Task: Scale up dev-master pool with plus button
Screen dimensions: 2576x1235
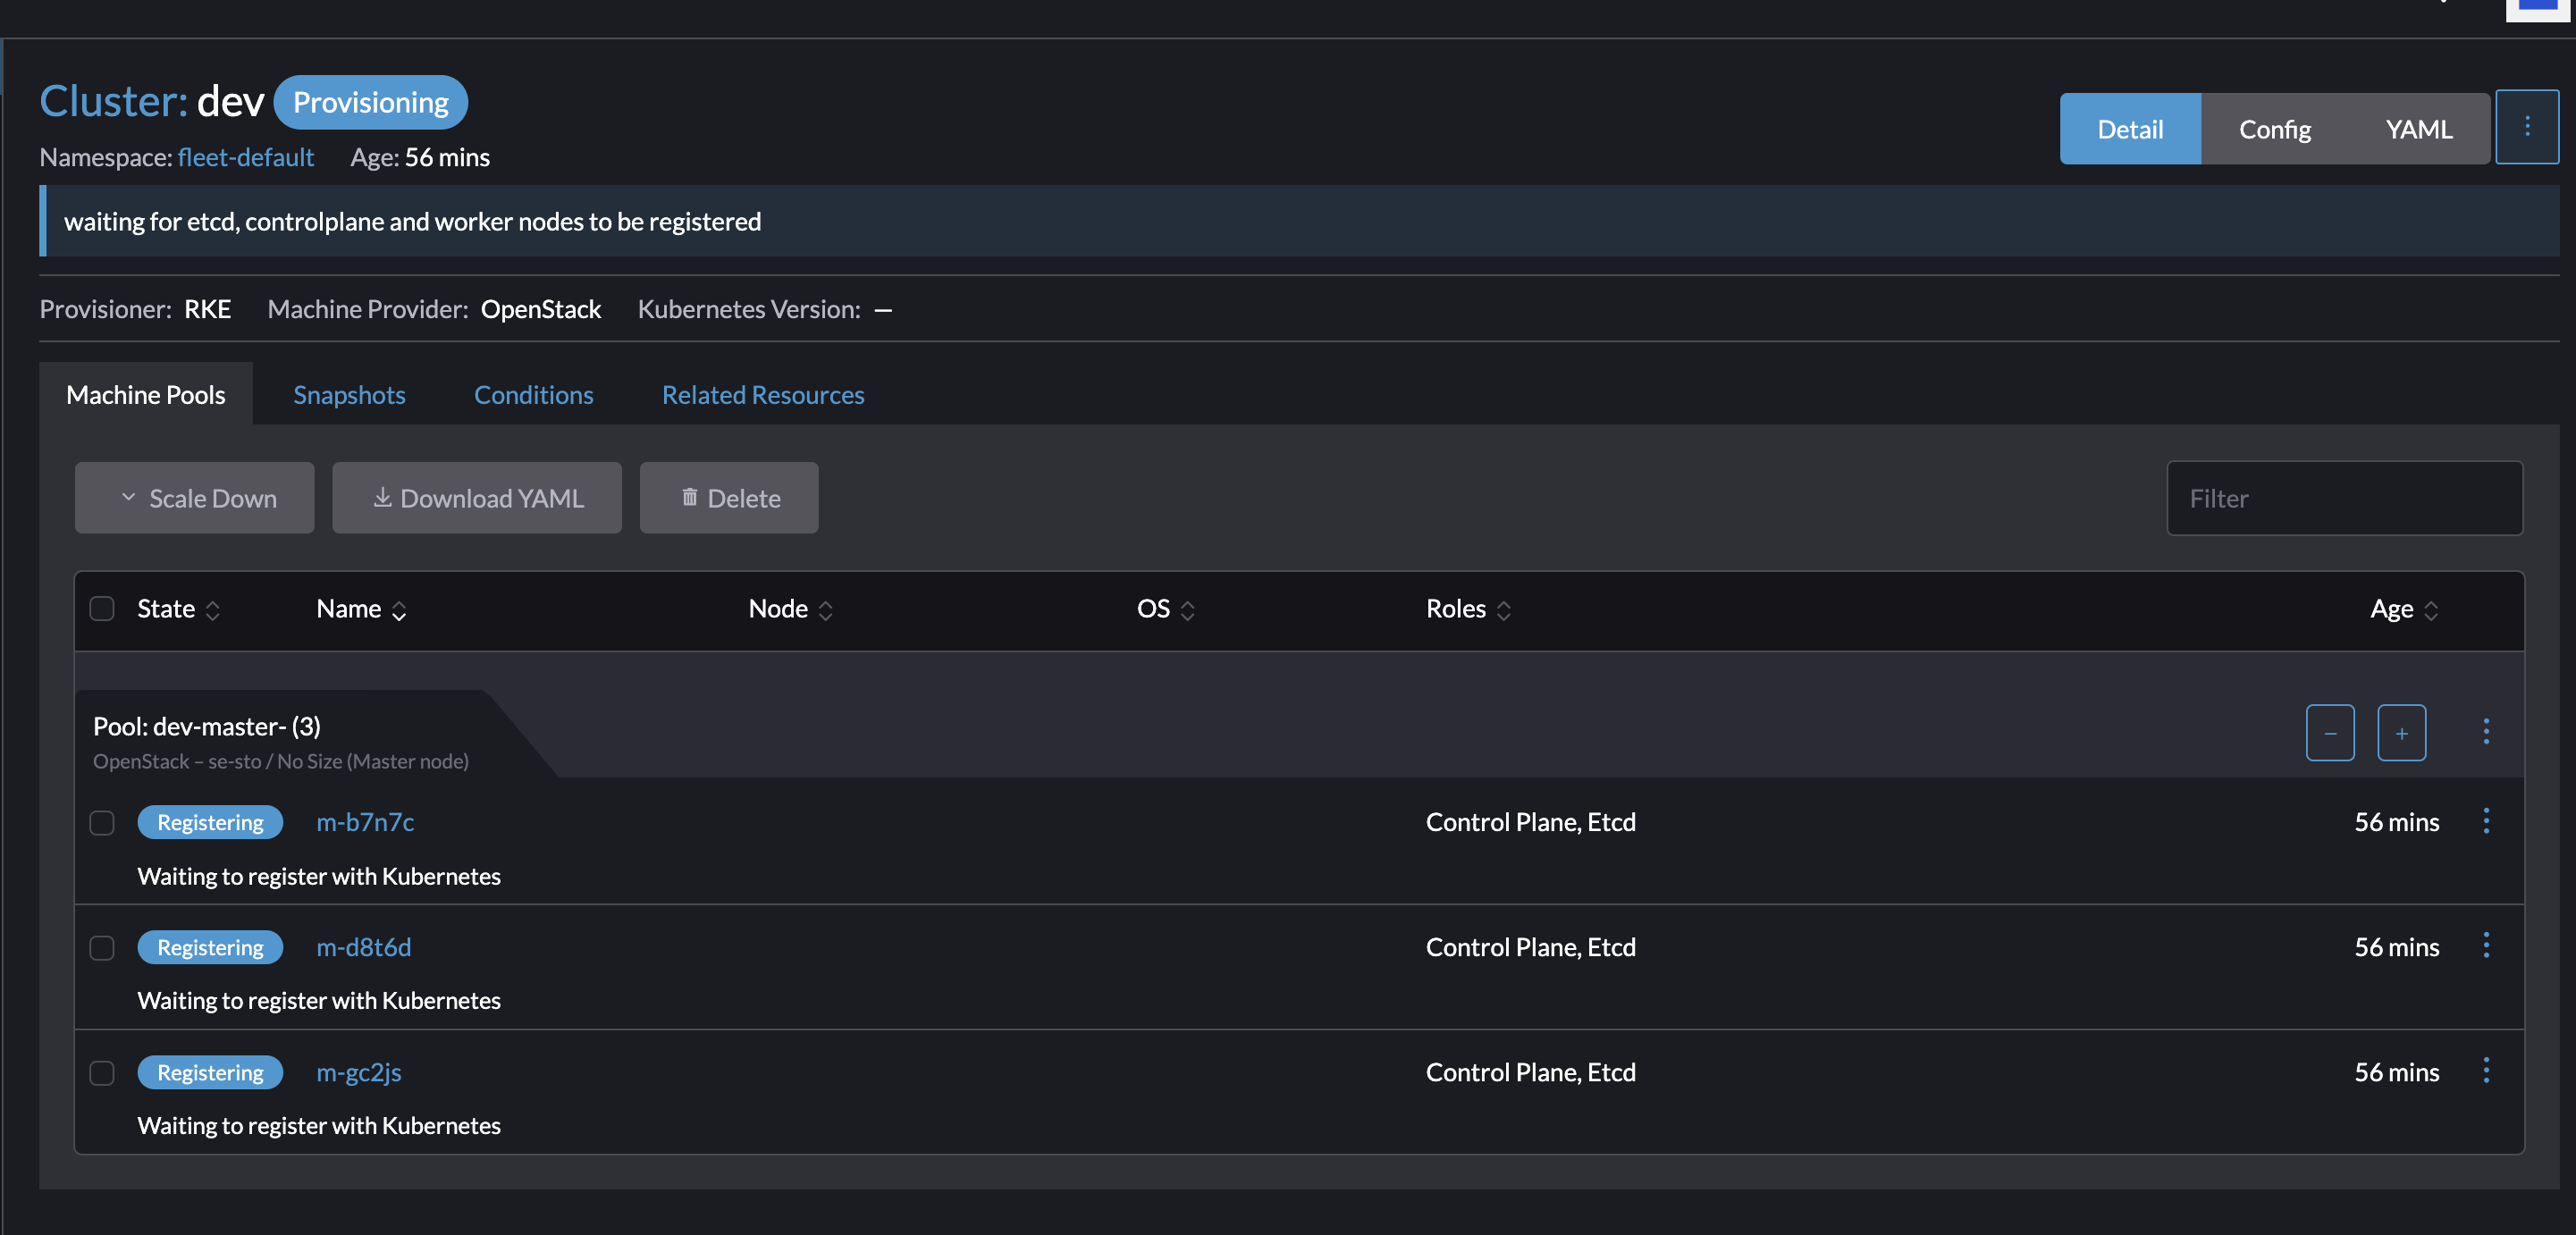Action: click(x=2402, y=732)
